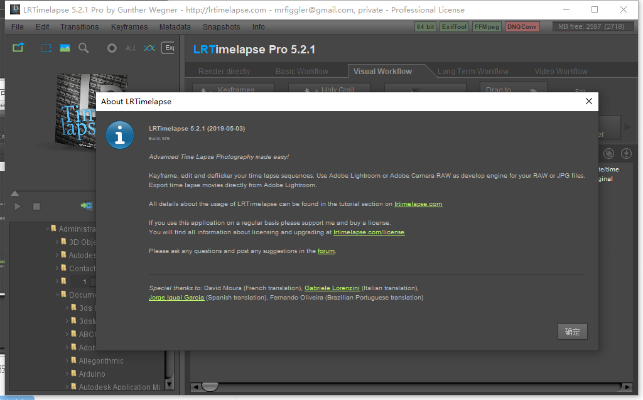The height and width of the screenshot is (400, 643).
Task: Click the DNGConv status indicator
Action: coord(522,26)
